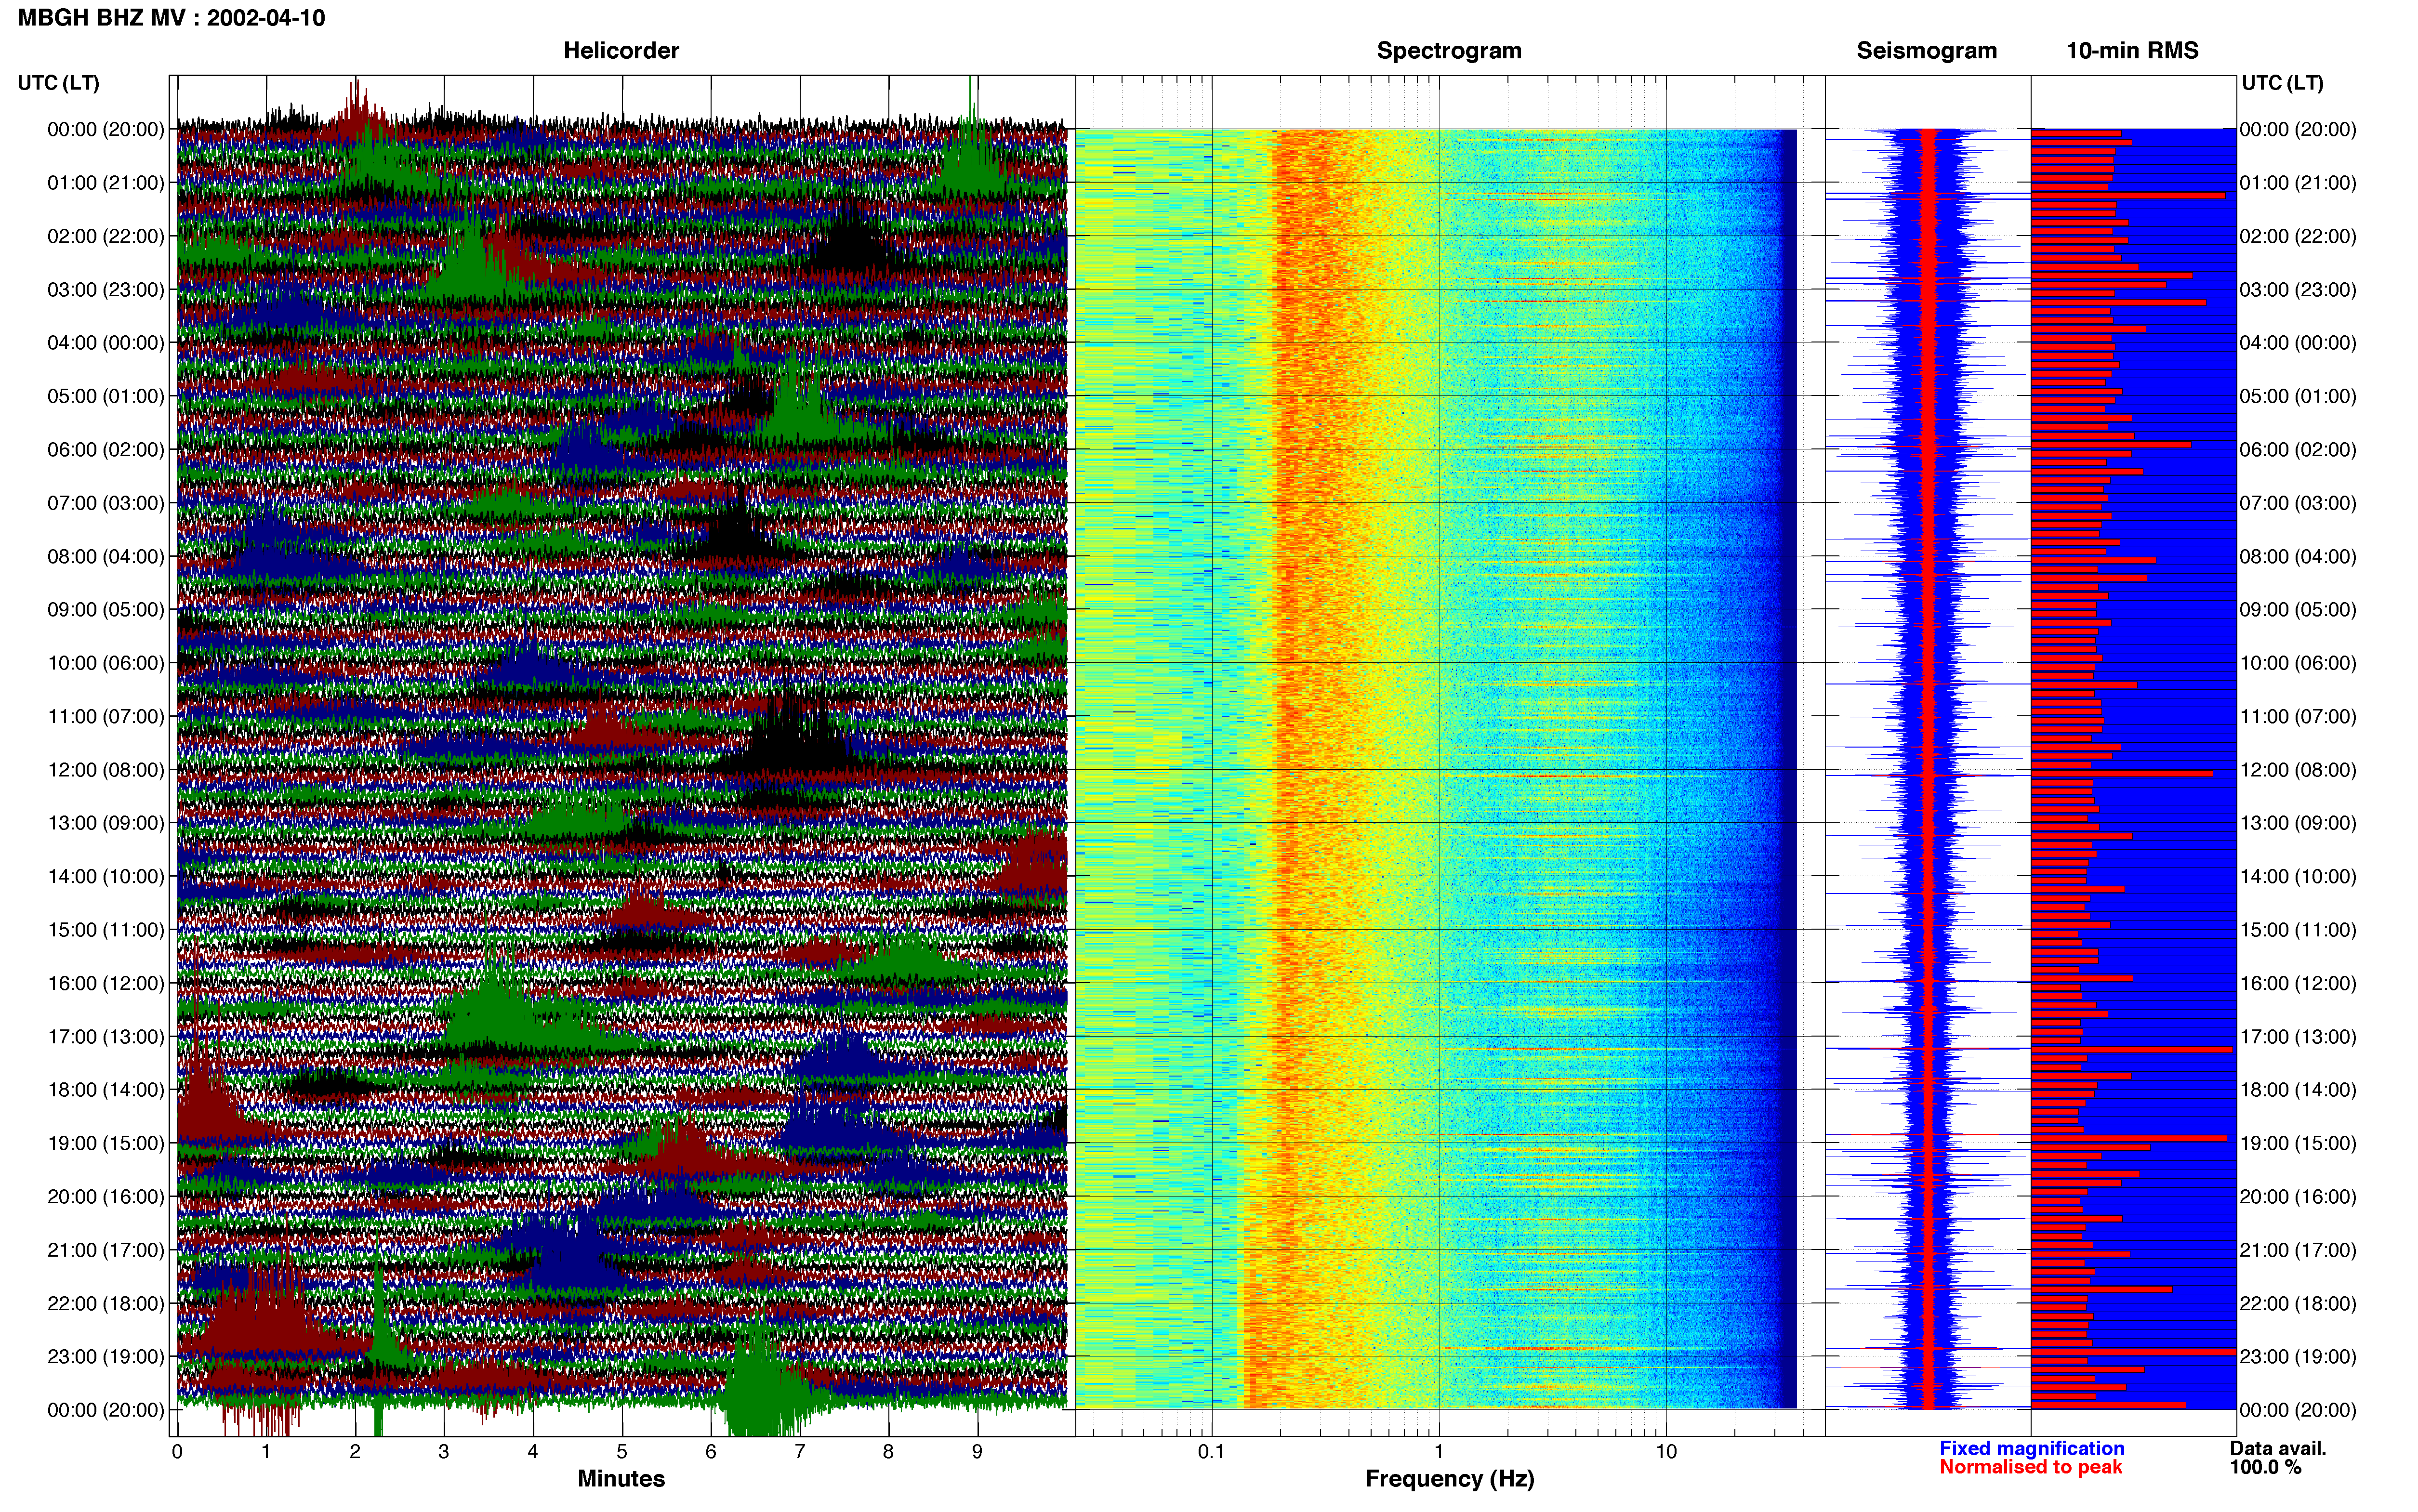The image size is (2418, 1512).
Task: Click '22:00 (18:00)' beside the Helicorder
Action: coord(106,1304)
